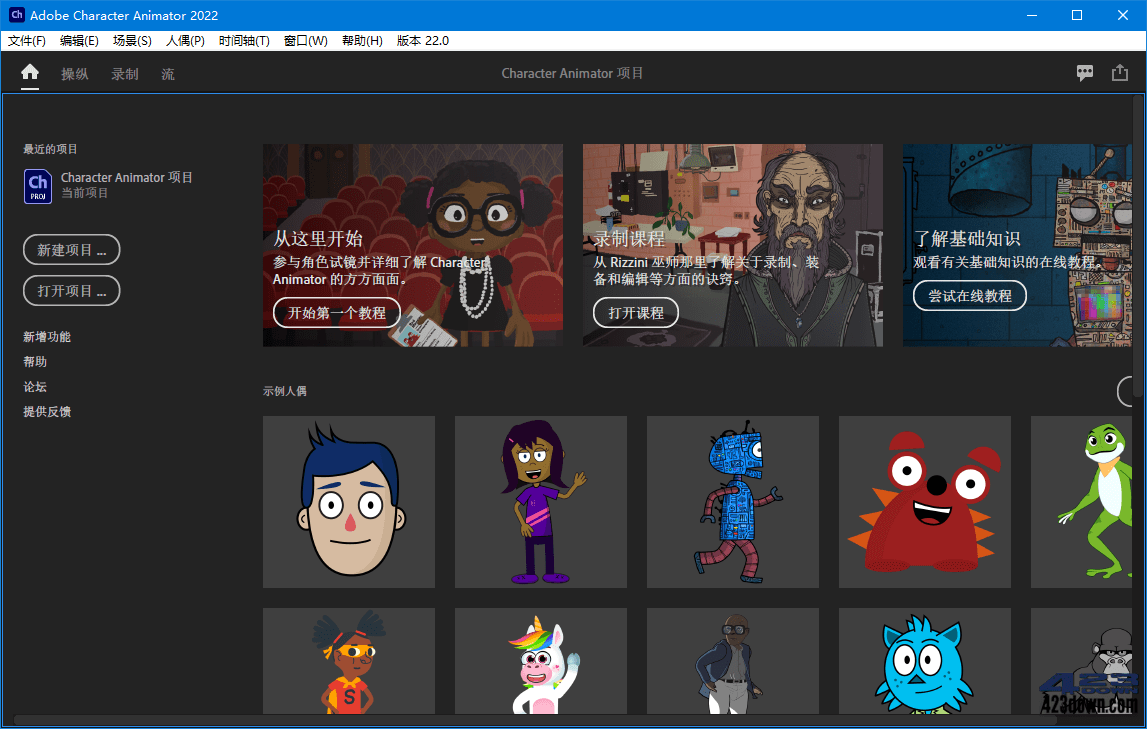Click the share/export icon in top right
Viewport: 1147px width, 729px height.
tap(1120, 72)
